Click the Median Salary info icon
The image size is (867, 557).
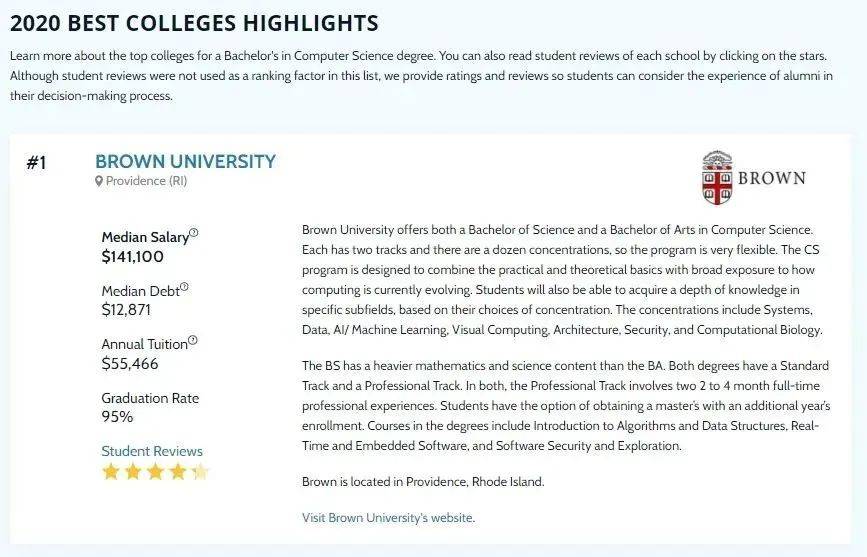(x=194, y=233)
